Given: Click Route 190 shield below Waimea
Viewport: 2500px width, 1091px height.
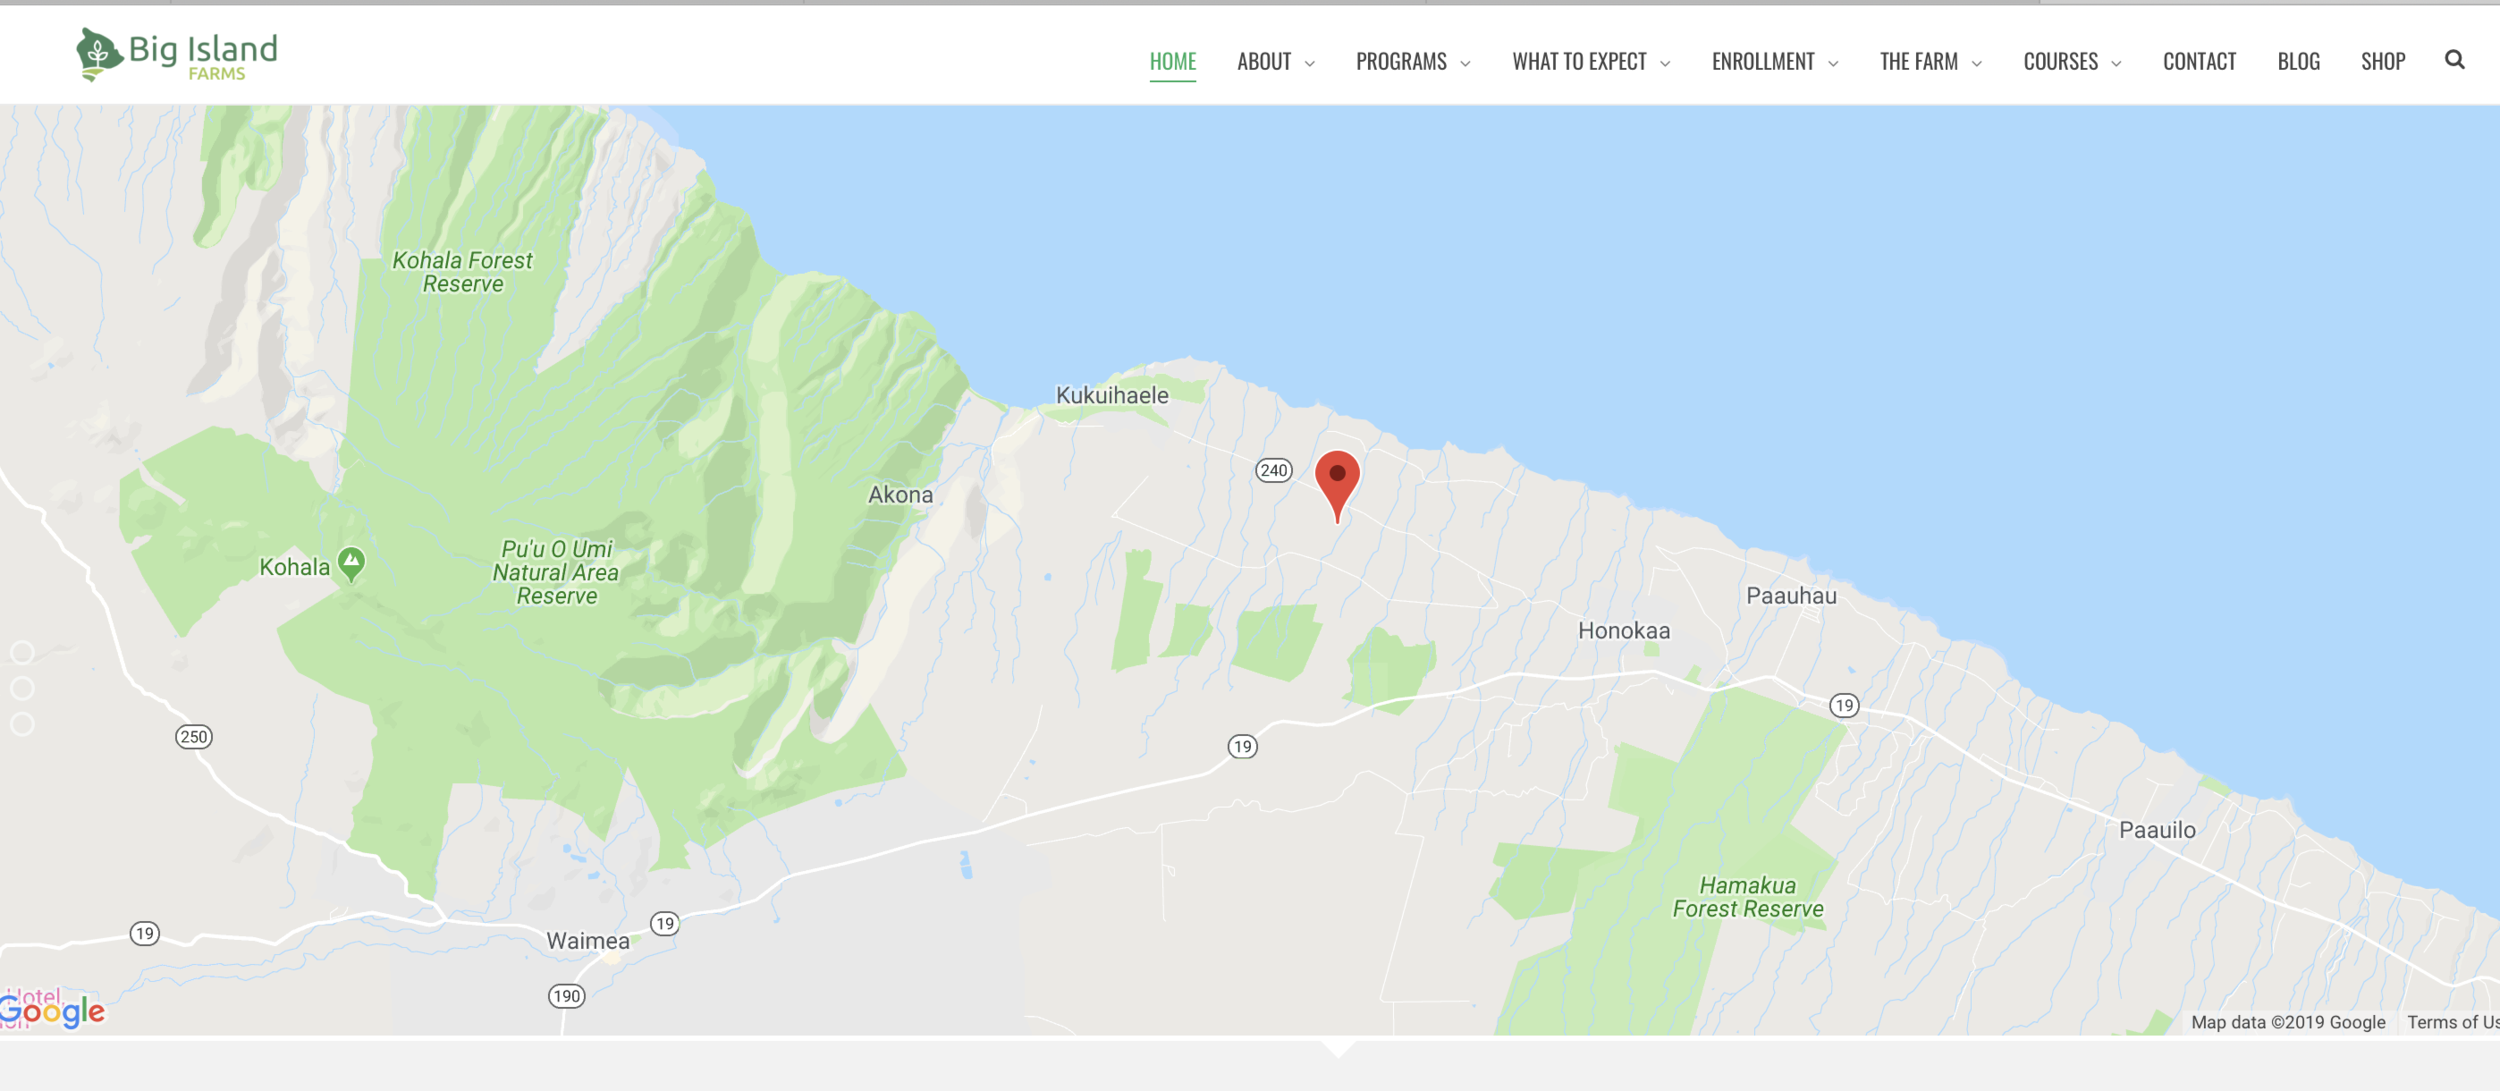Looking at the screenshot, I should [x=566, y=995].
